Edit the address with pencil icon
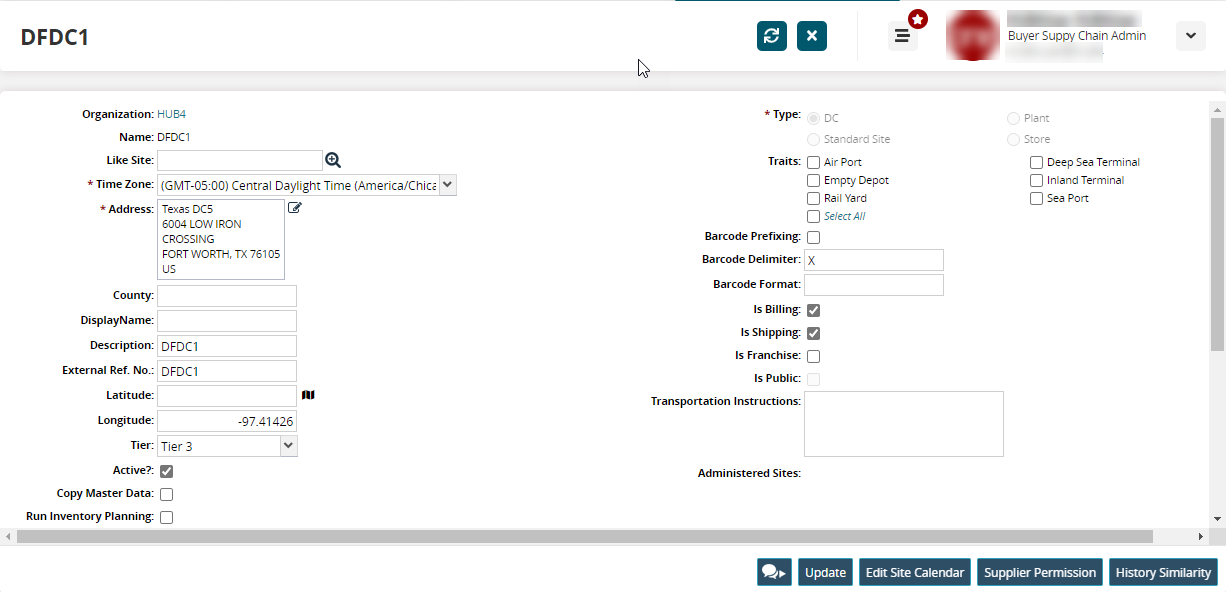 pos(295,208)
